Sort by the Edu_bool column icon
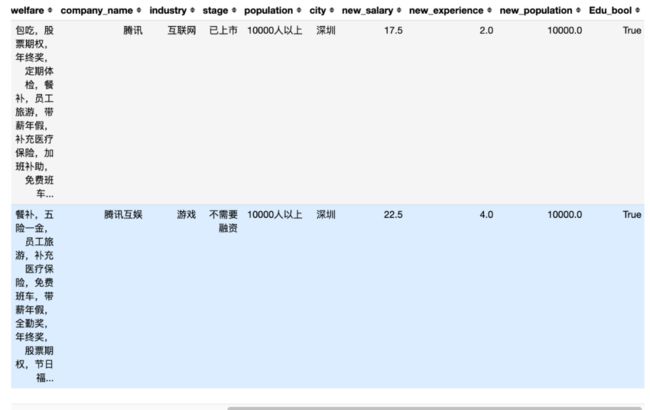Image resolution: width=650 pixels, height=410 pixels. (638, 10)
